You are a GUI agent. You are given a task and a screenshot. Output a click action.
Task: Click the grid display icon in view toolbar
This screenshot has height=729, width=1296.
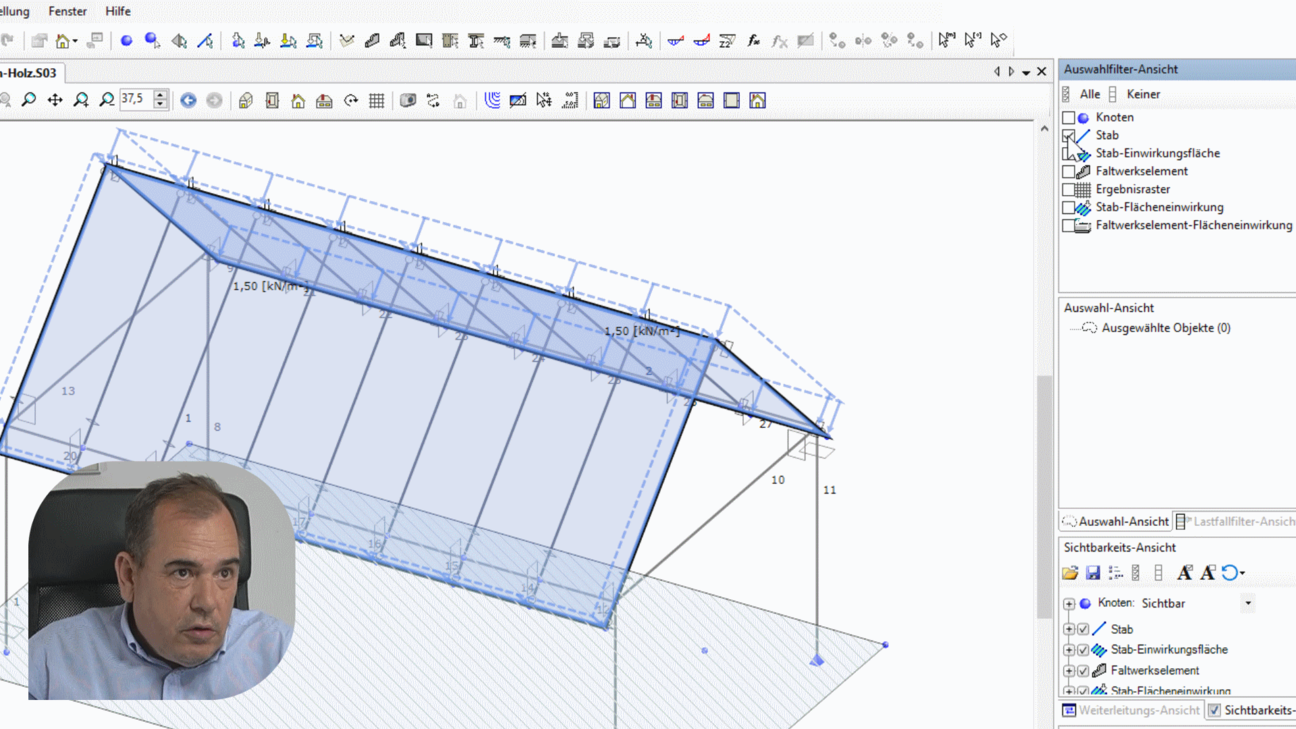coord(377,101)
